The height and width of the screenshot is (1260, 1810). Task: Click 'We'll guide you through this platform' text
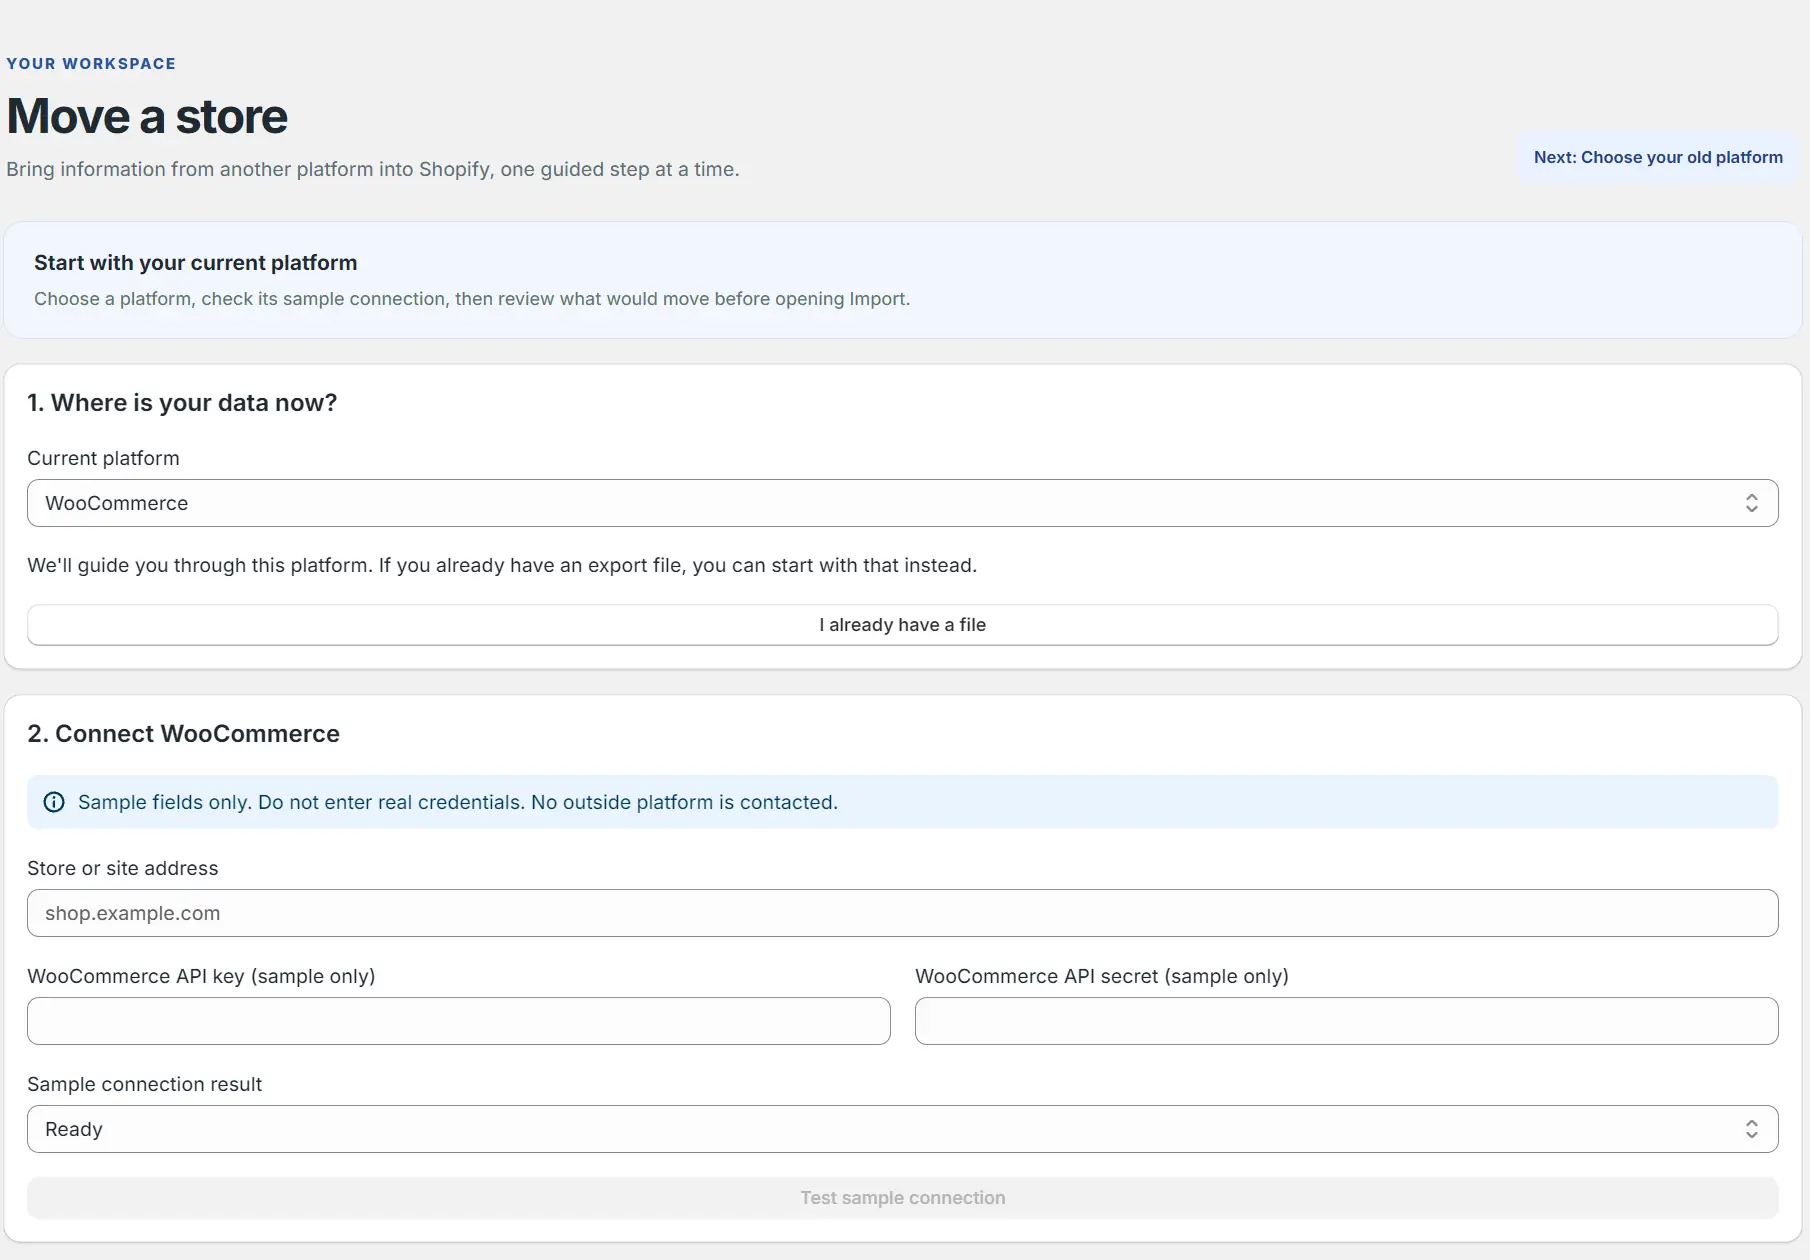point(502,565)
